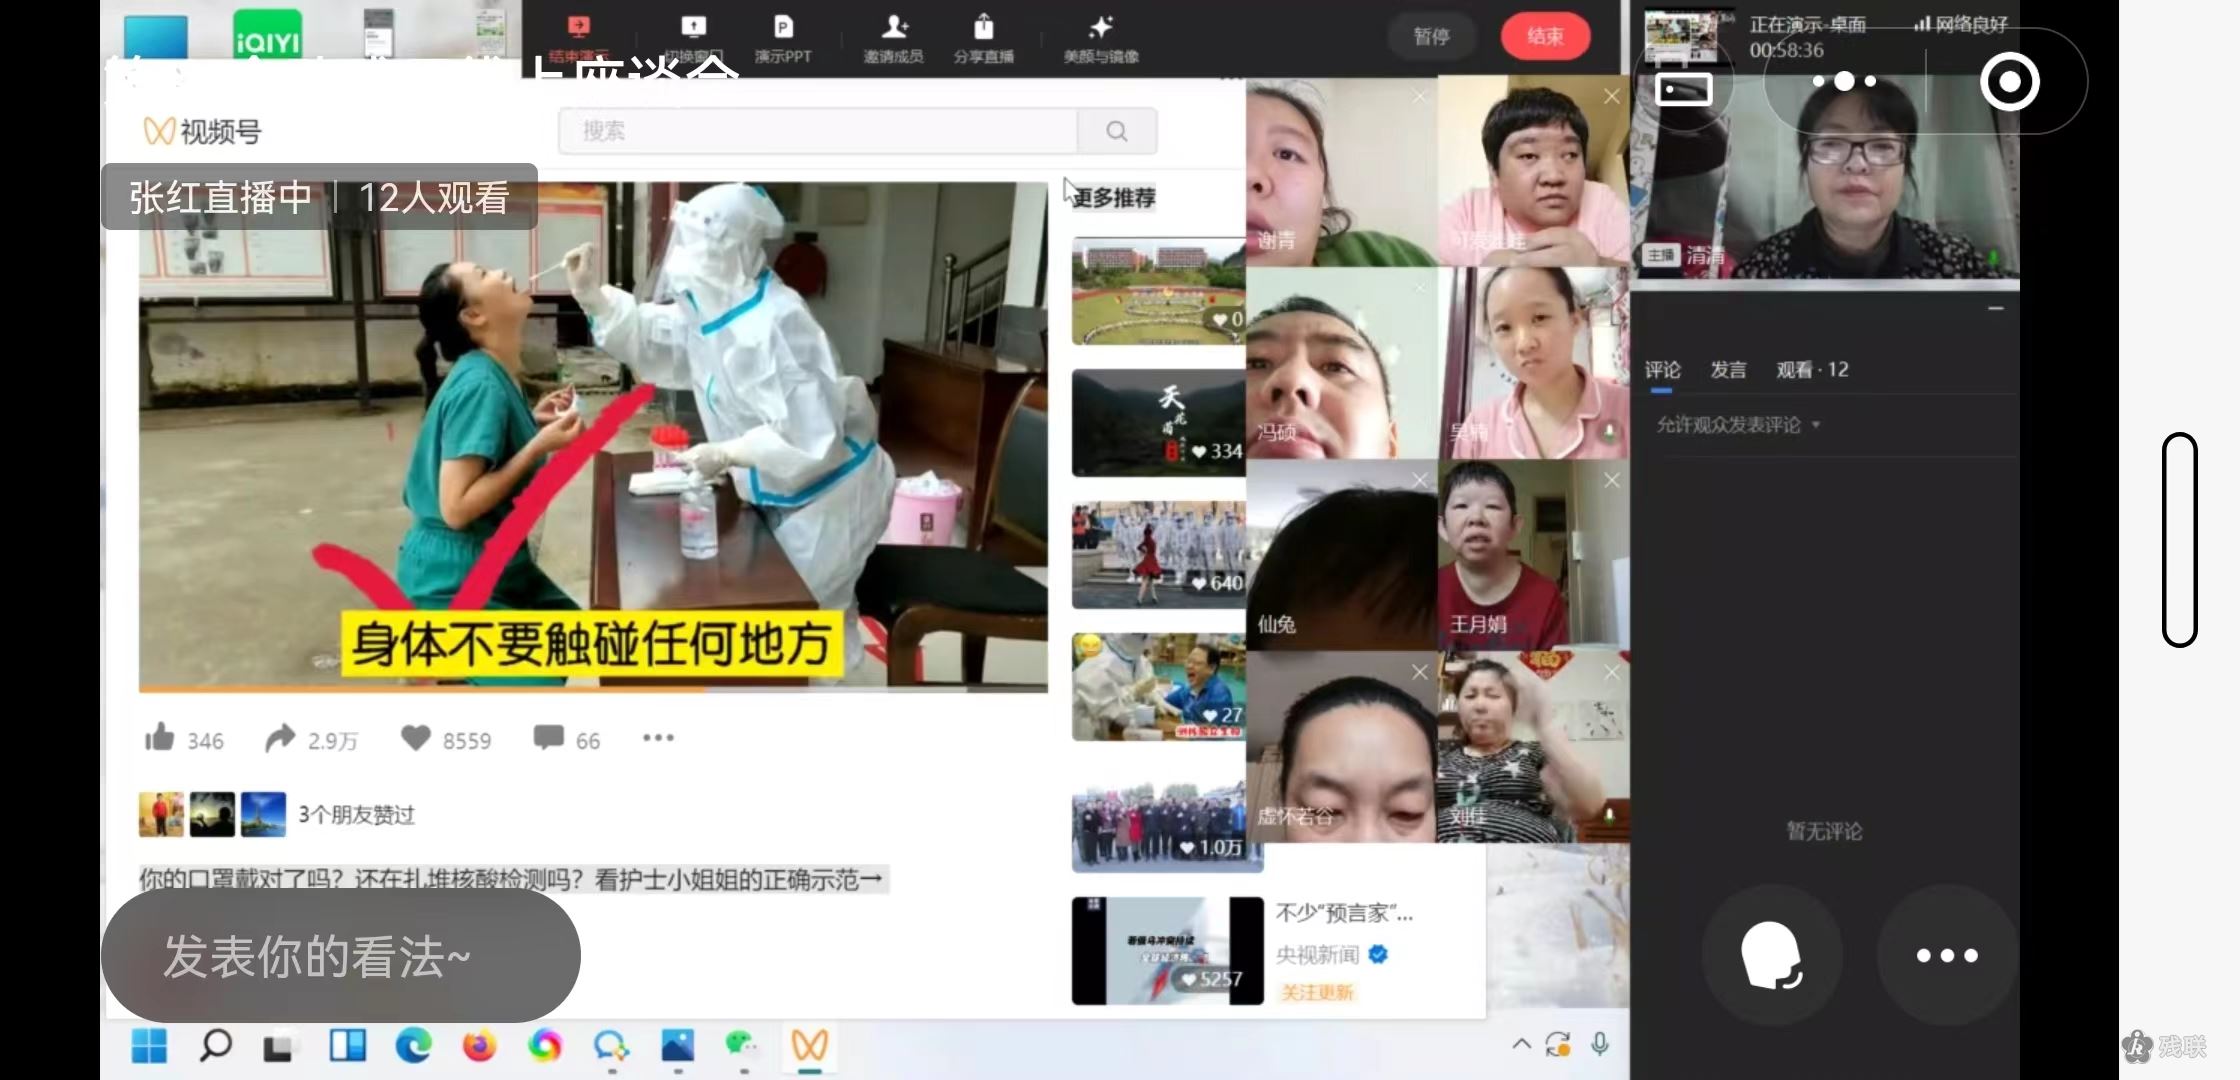Click host 清清 camera preview
The height and width of the screenshot is (1080, 2240).
tap(1825, 180)
